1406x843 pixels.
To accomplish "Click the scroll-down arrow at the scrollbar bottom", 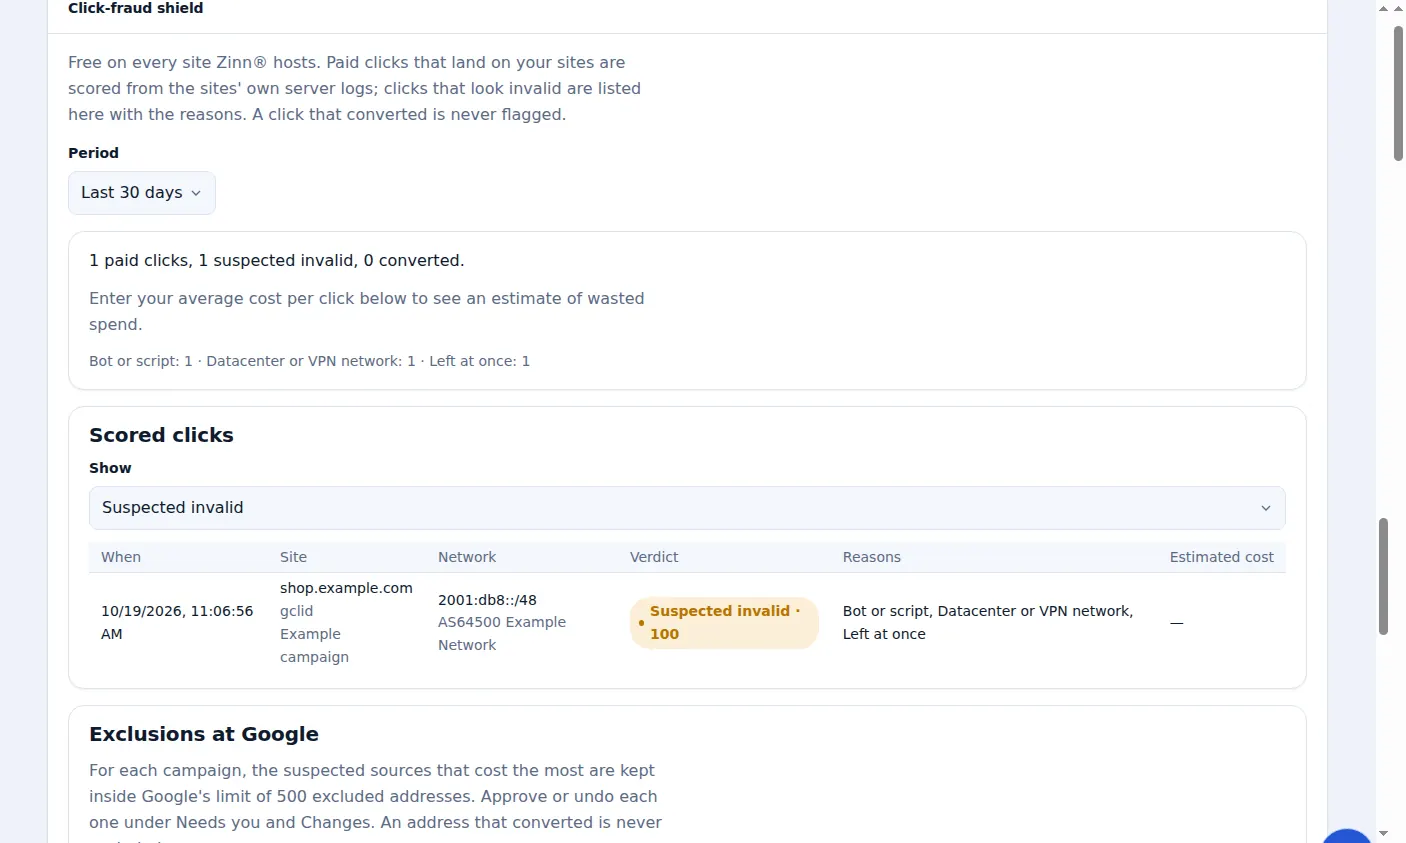I will (x=1383, y=833).
